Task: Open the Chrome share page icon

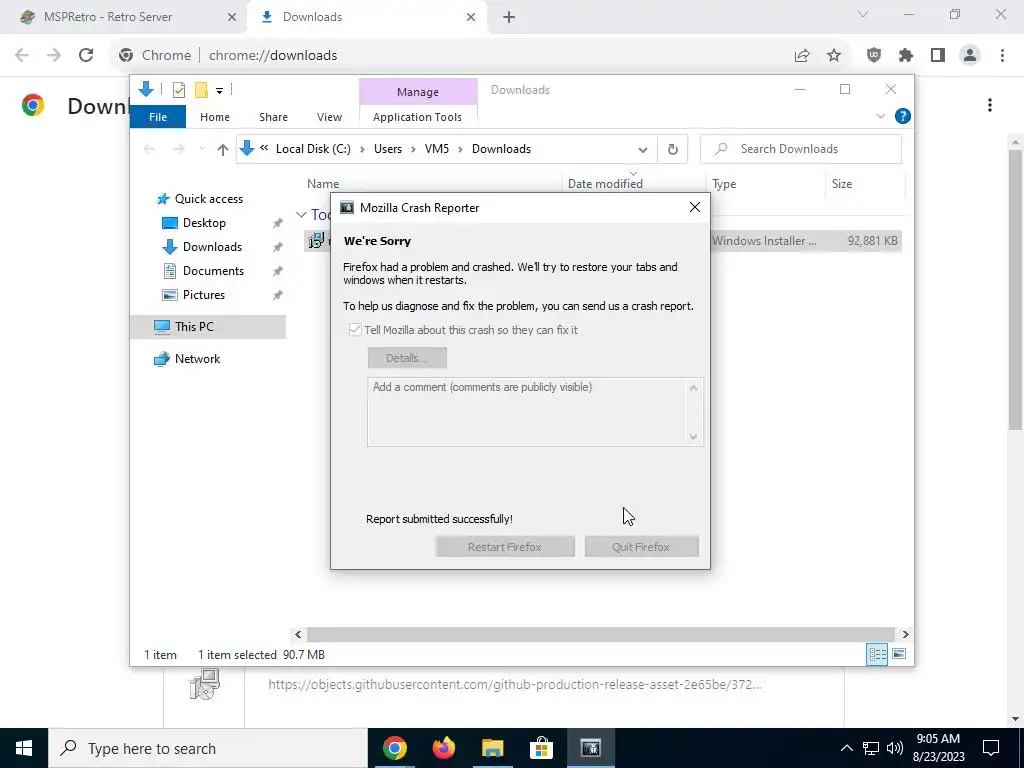Action: [802, 56]
